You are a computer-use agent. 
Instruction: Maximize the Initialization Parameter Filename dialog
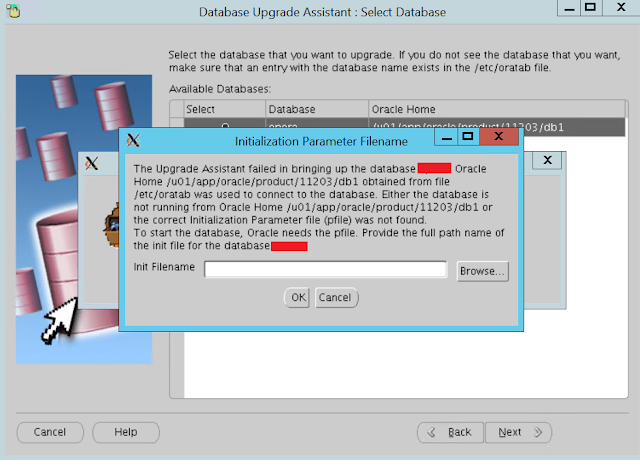click(x=468, y=137)
